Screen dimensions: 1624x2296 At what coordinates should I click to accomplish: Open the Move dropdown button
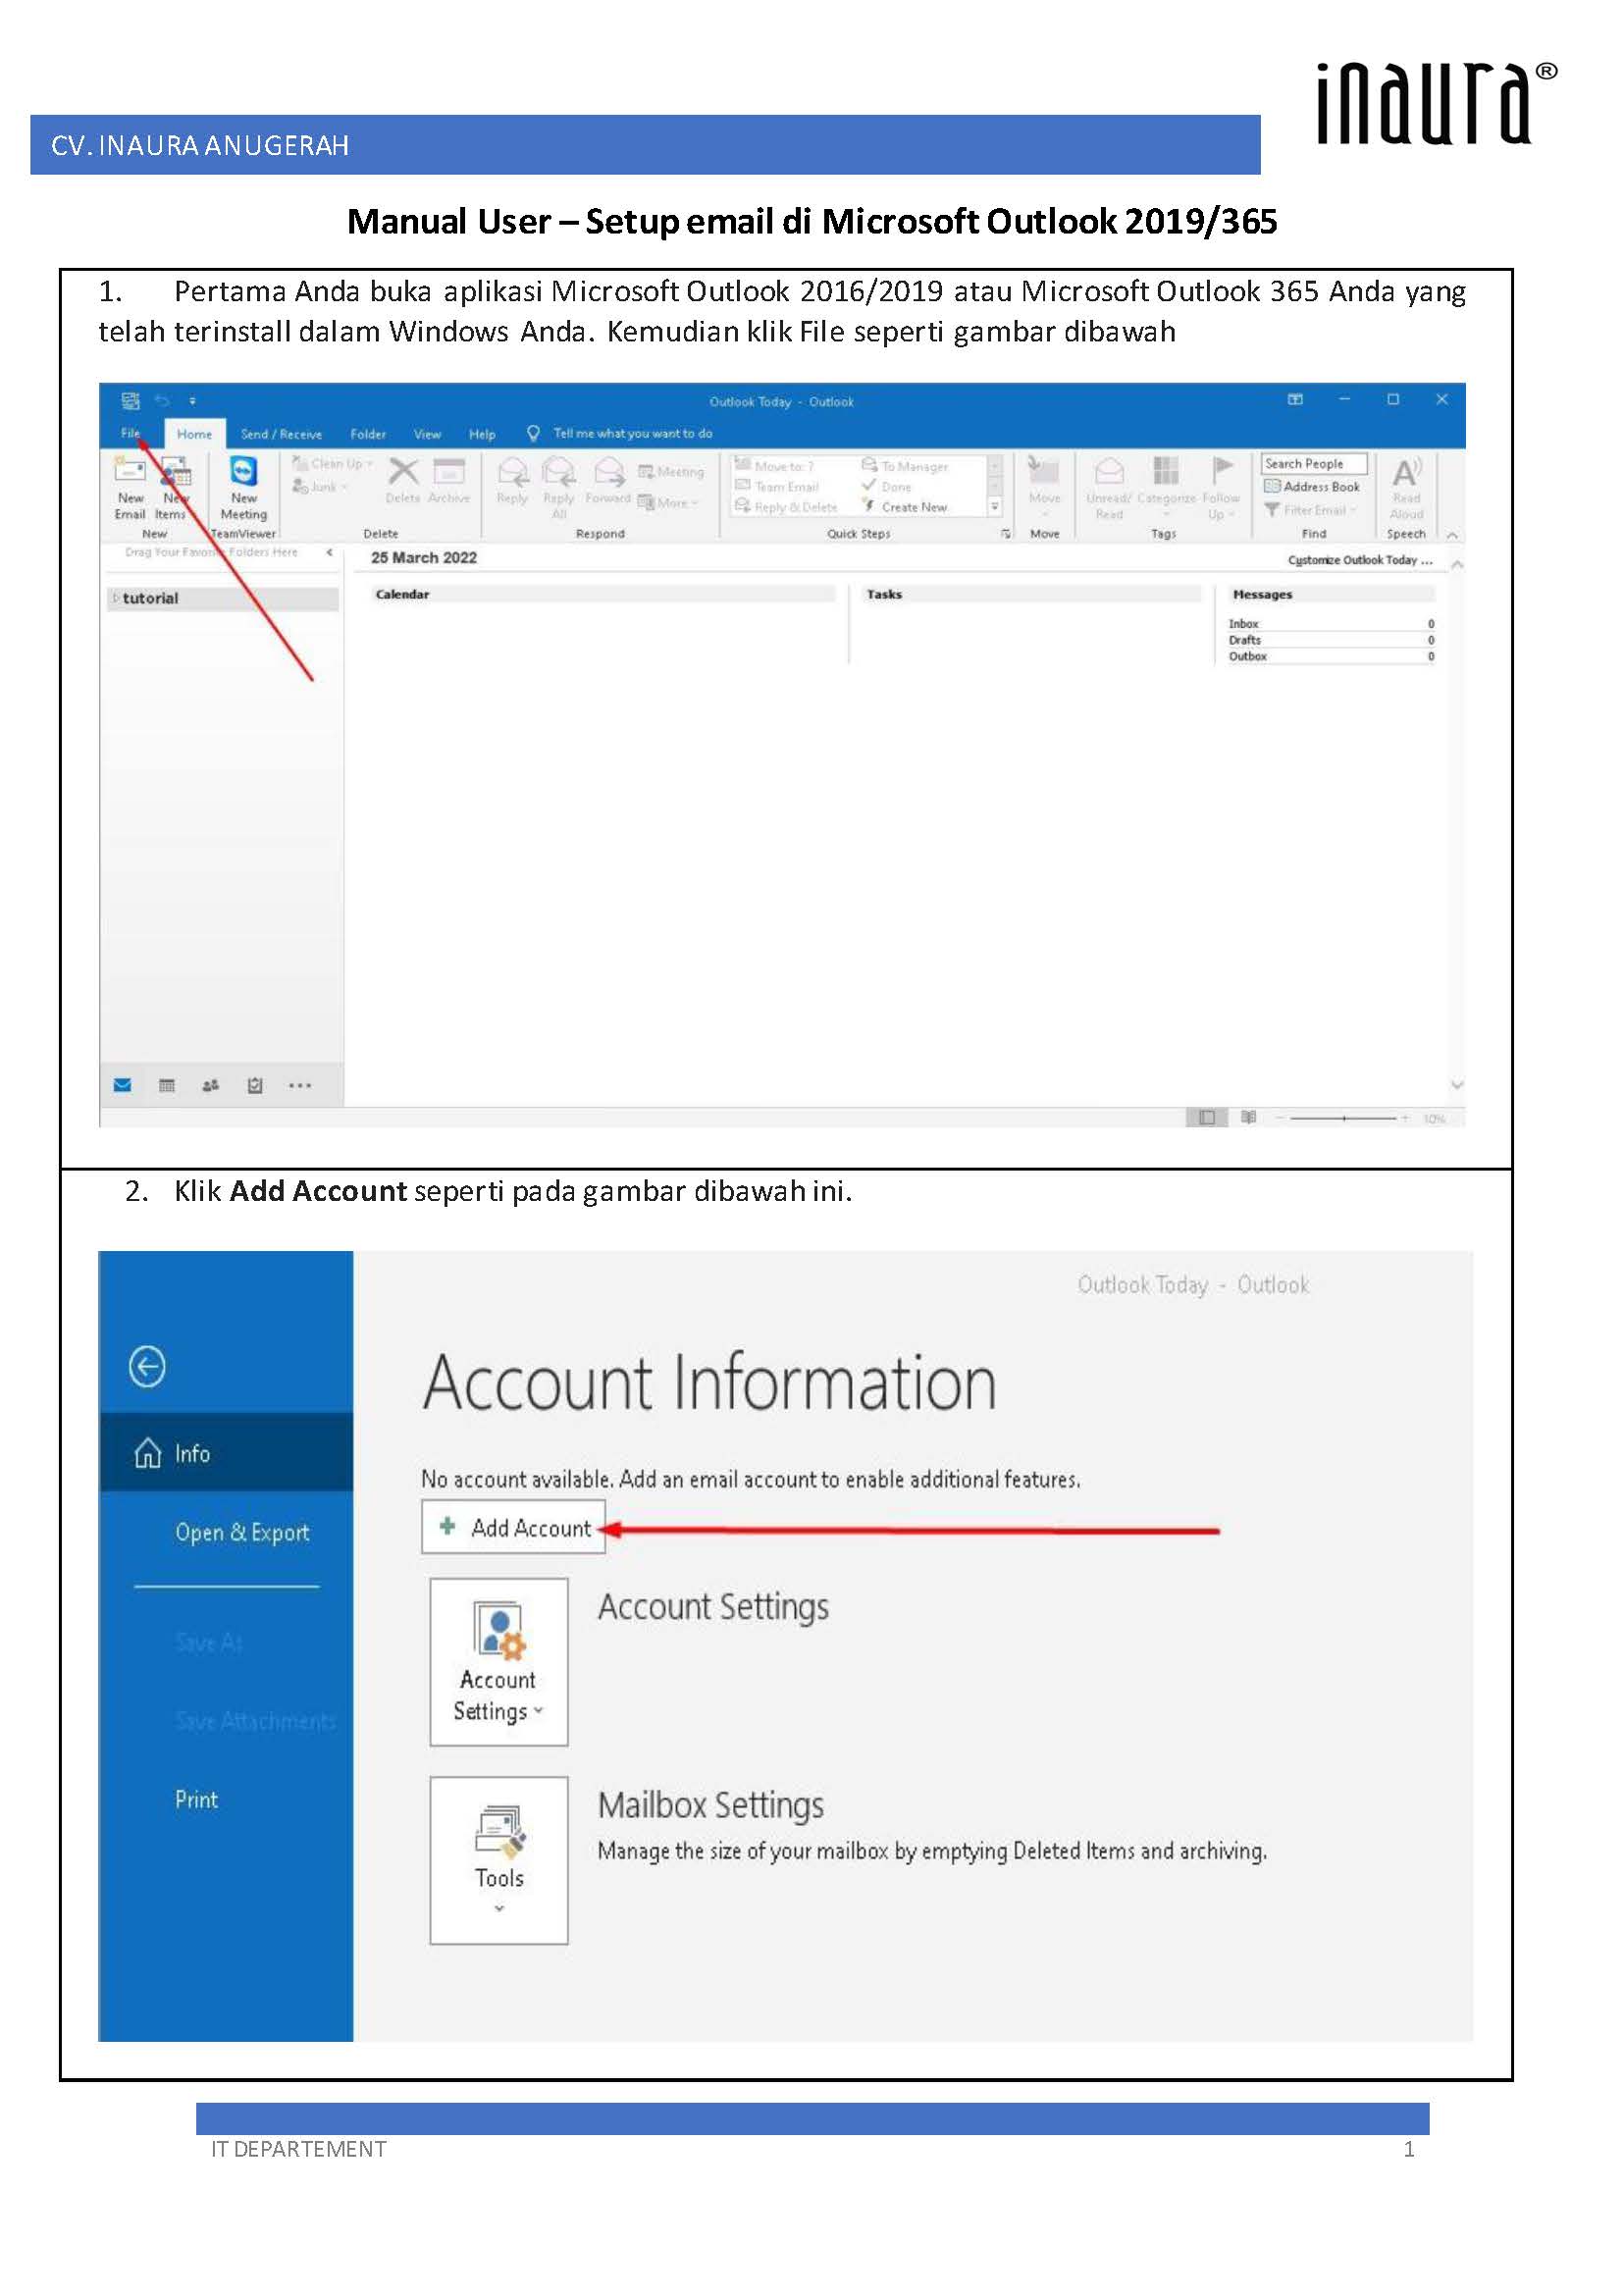point(1044,485)
